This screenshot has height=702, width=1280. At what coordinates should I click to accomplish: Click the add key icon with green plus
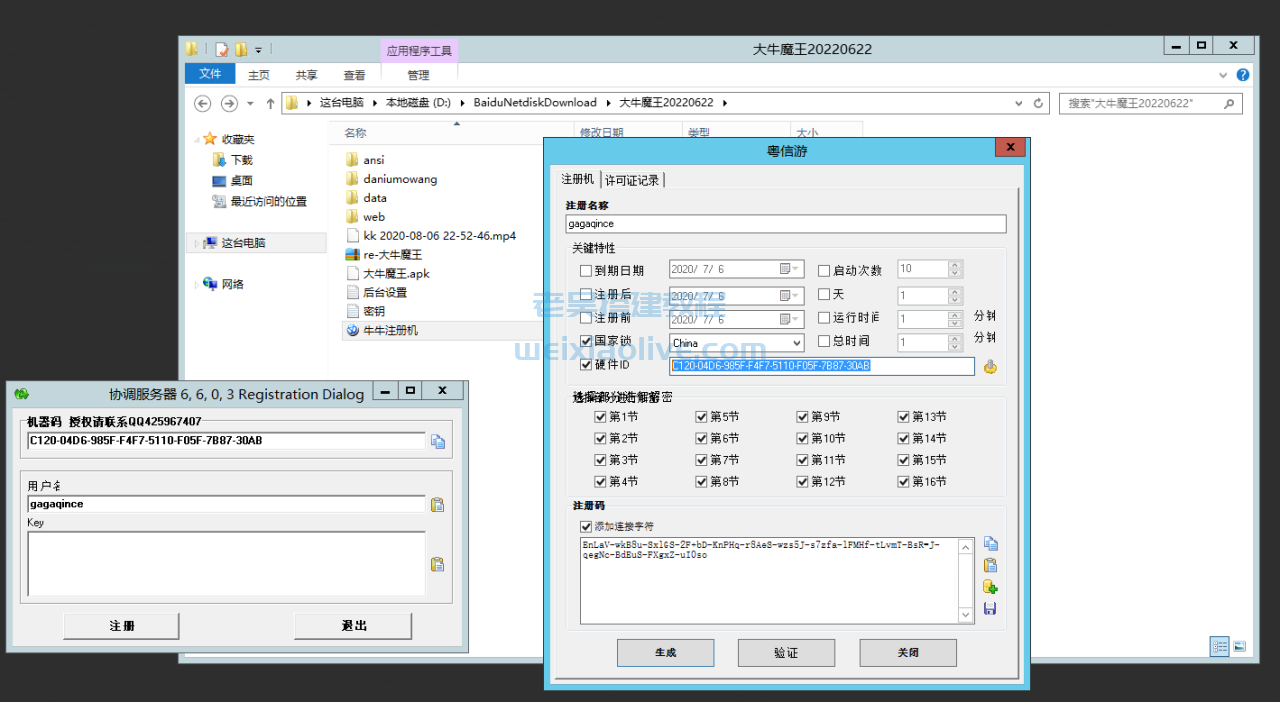(990, 587)
